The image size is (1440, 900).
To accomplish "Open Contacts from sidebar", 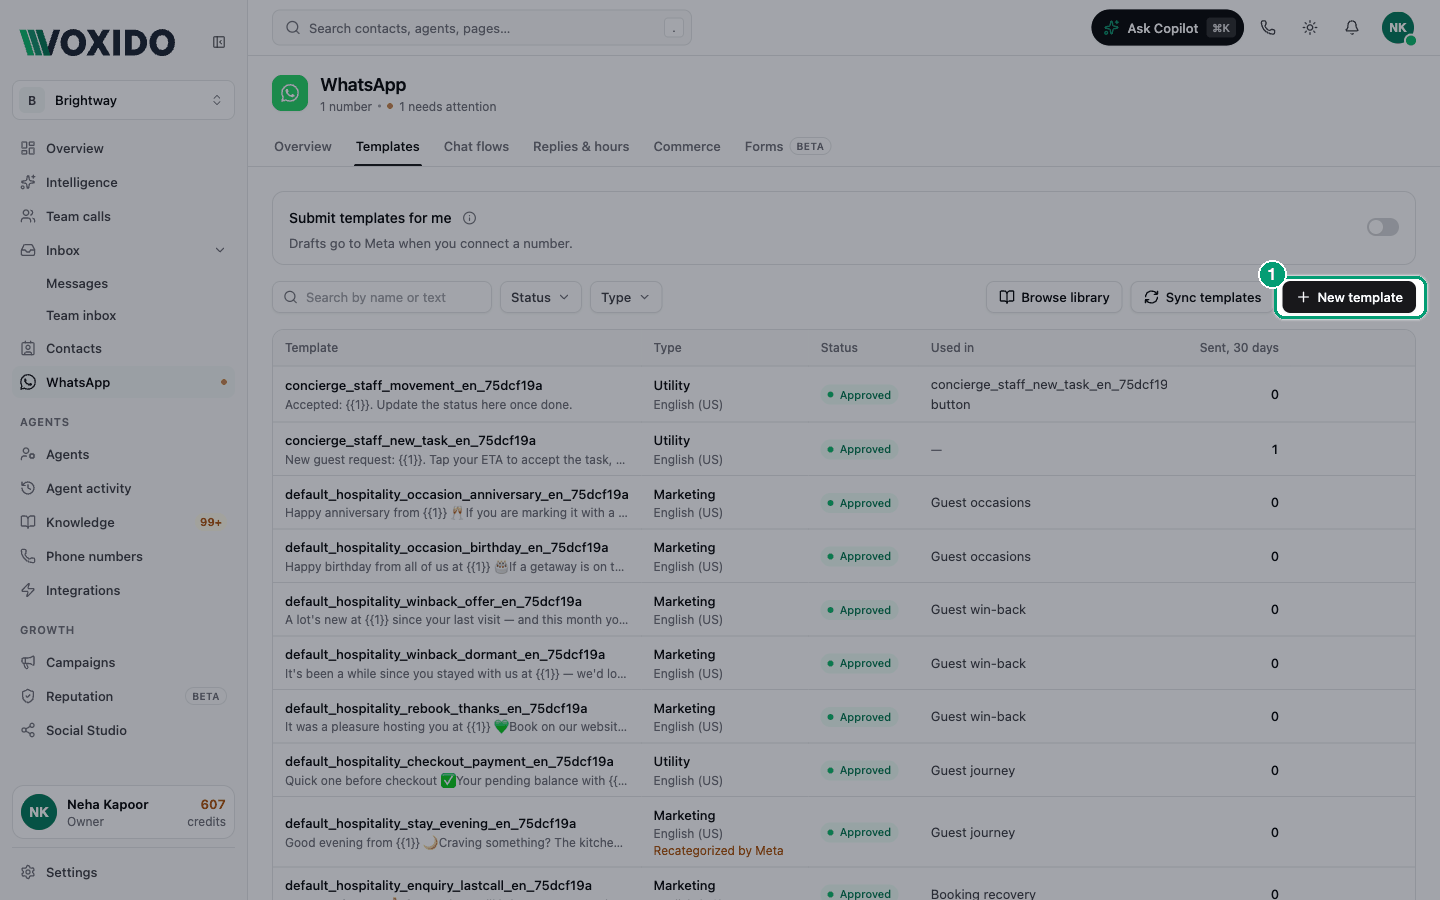I will tap(124, 348).
